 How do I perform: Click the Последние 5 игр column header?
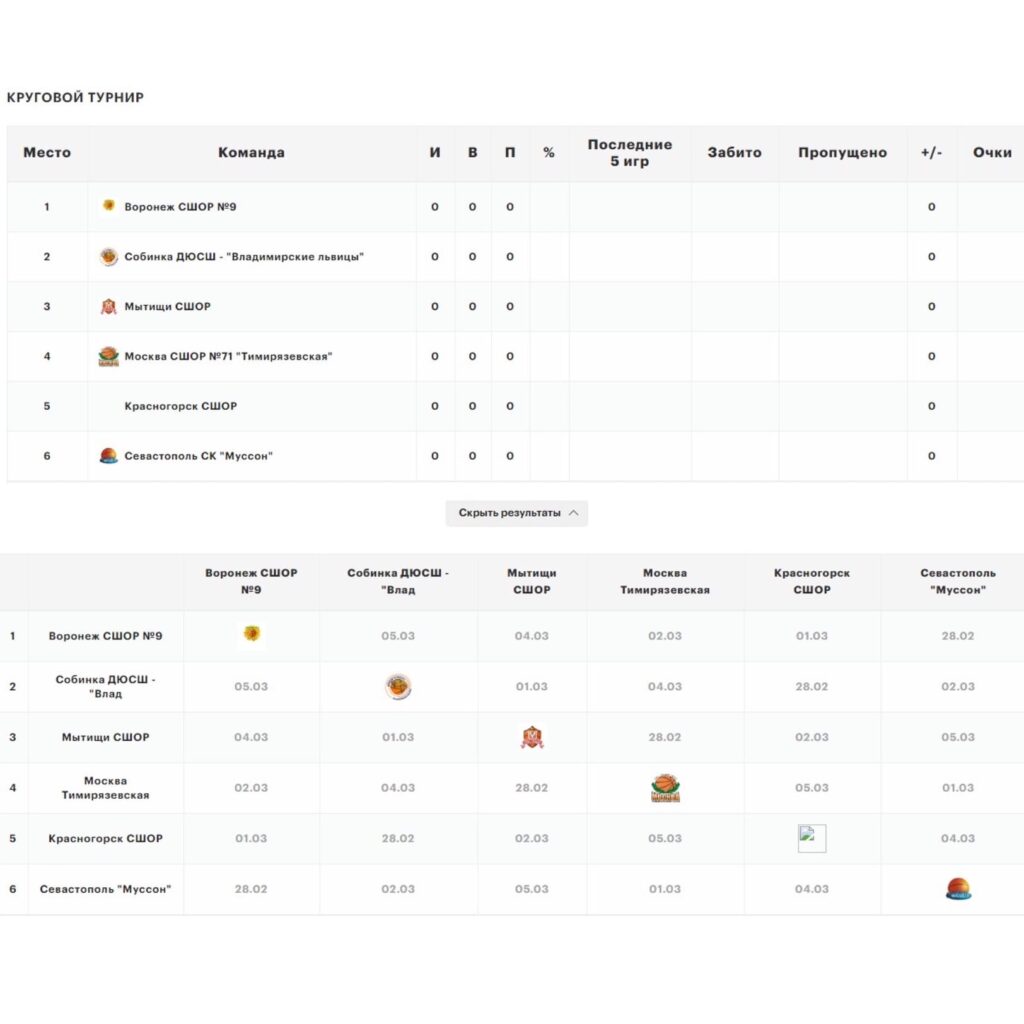[x=630, y=153]
